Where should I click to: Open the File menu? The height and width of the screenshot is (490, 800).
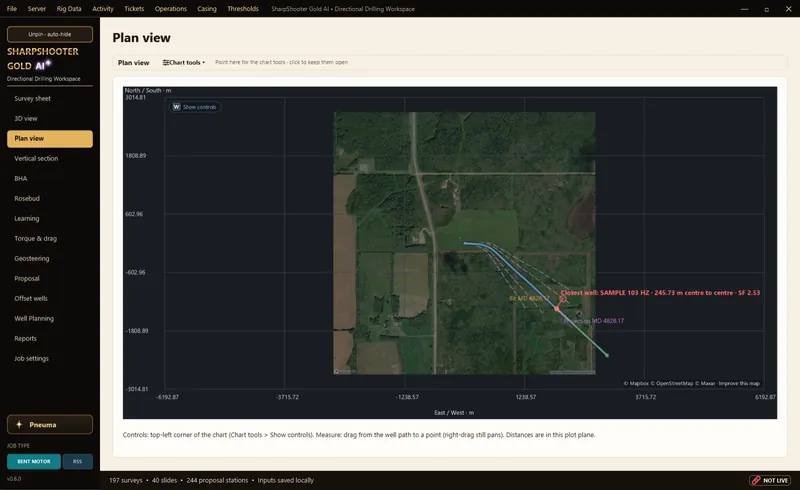click(12, 9)
